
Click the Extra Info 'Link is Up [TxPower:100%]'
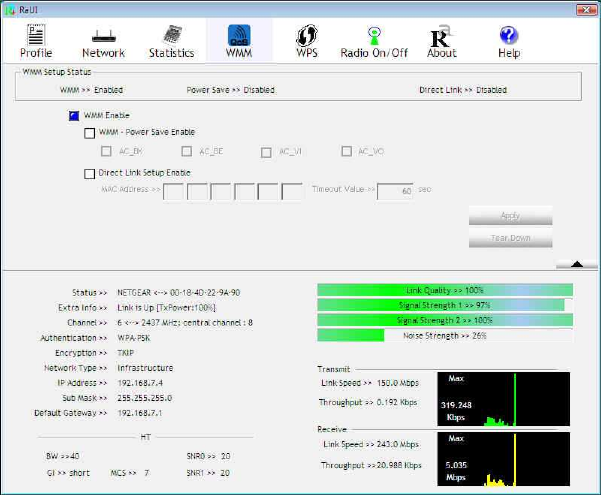166,308
